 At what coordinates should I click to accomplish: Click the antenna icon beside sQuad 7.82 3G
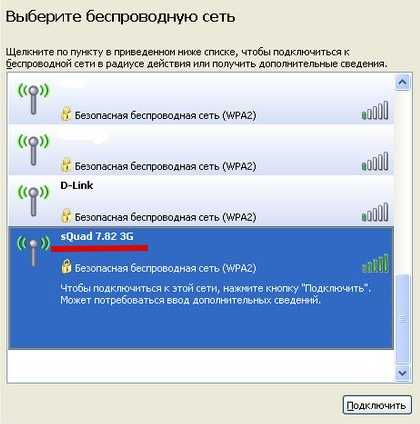pyautogui.click(x=33, y=252)
